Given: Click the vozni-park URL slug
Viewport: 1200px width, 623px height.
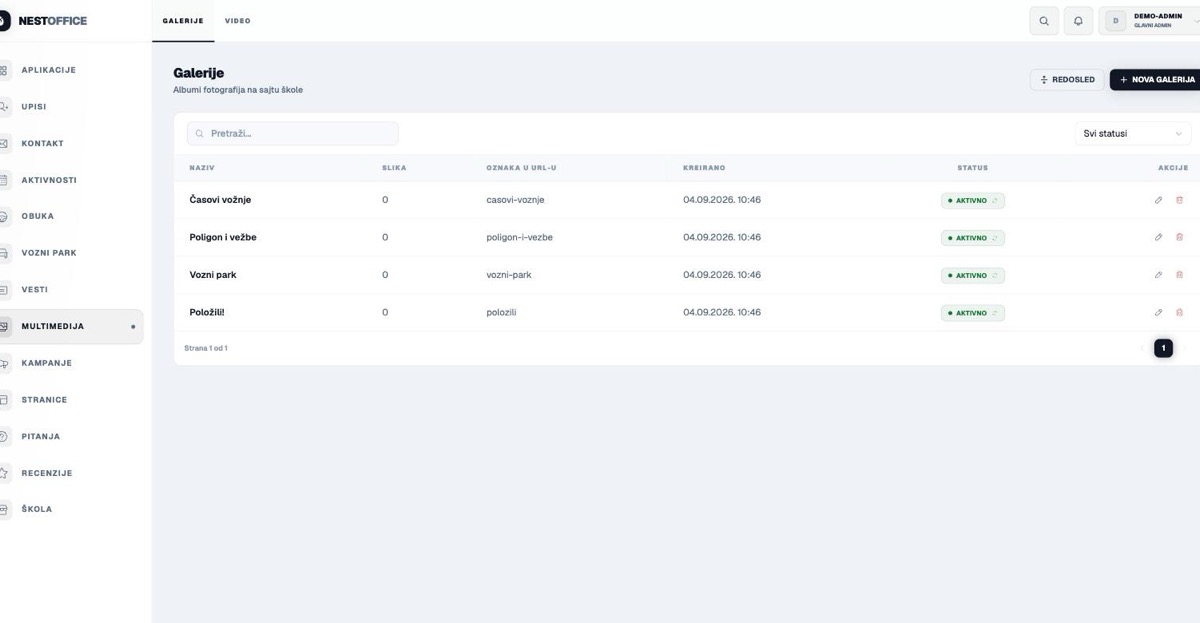Looking at the screenshot, I should pyautogui.click(x=509, y=275).
